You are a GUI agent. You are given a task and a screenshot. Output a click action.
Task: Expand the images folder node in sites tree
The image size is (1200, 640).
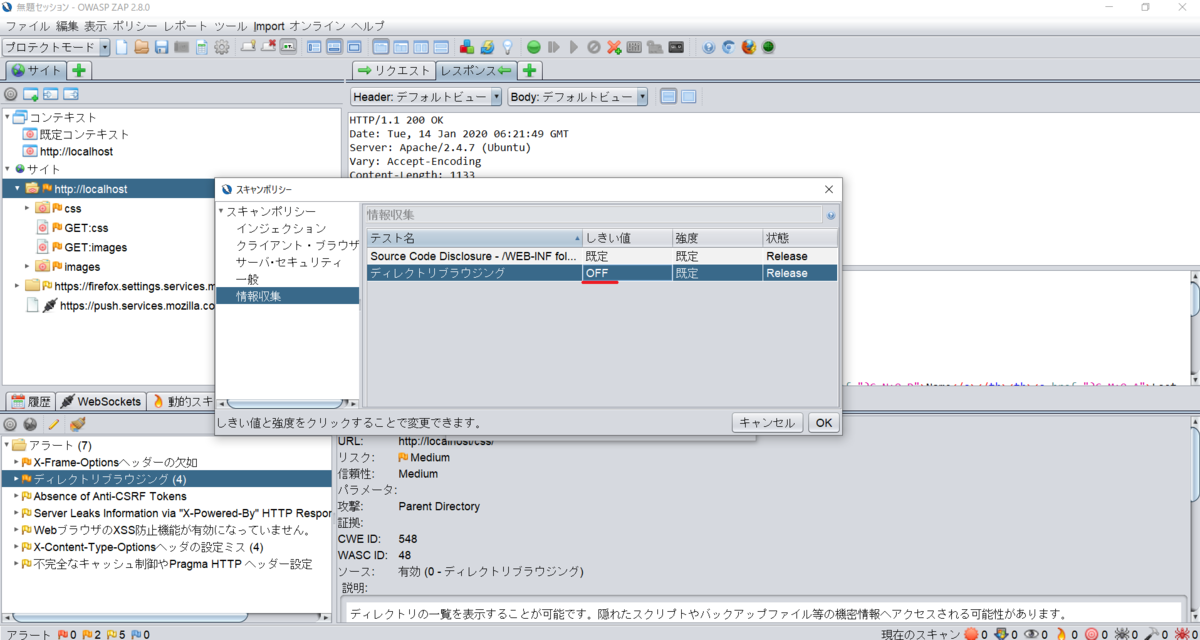coord(27,266)
